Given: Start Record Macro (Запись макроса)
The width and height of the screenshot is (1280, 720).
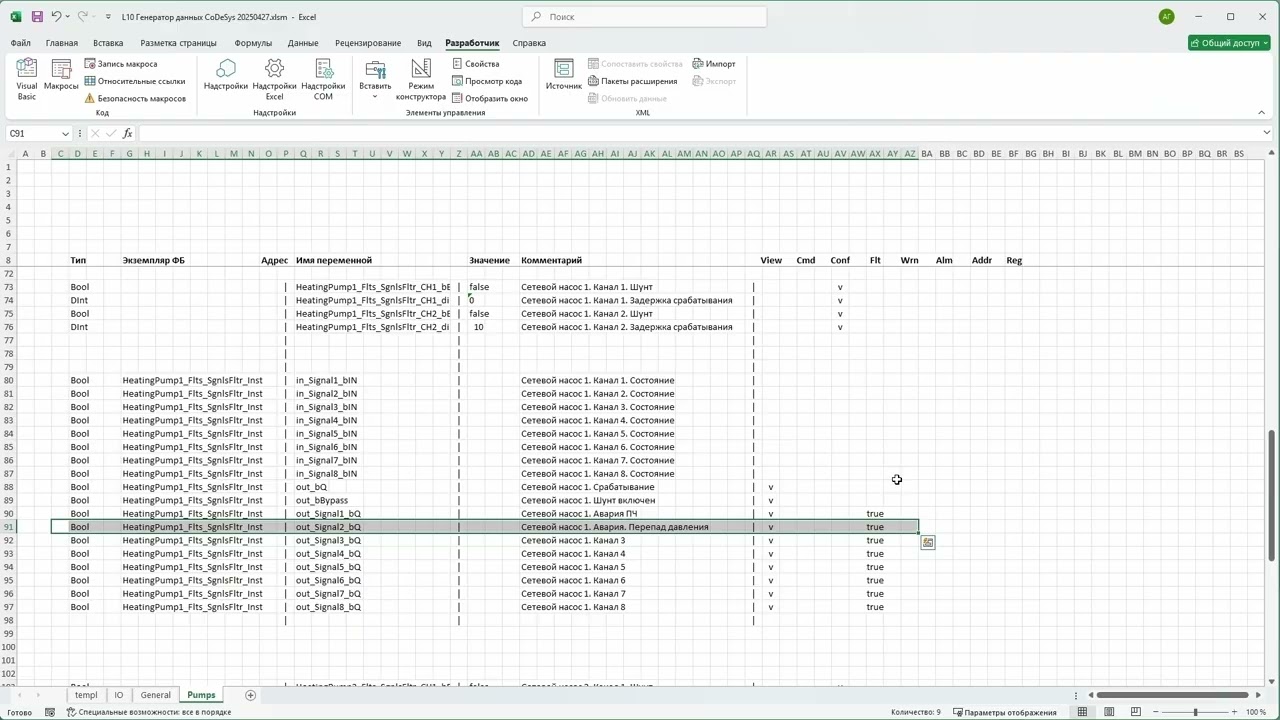Looking at the screenshot, I should pos(120,64).
